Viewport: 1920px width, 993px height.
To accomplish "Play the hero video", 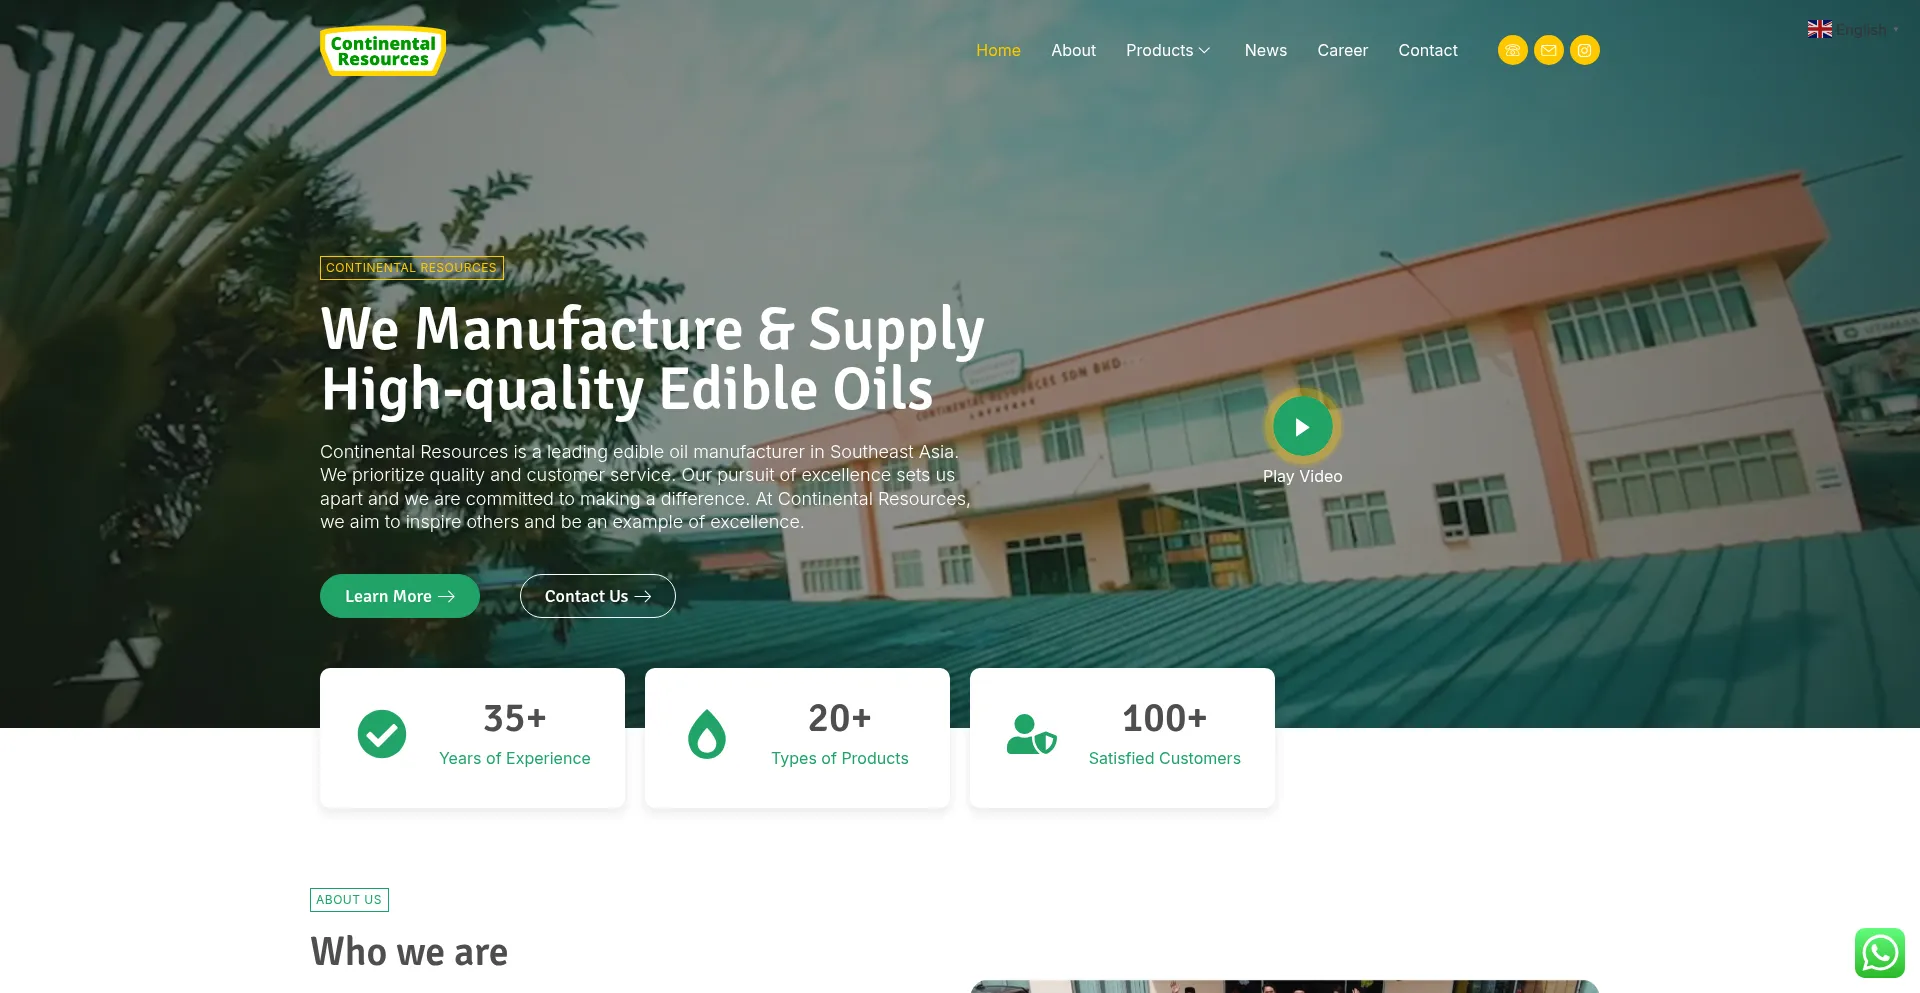I will (x=1302, y=427).
